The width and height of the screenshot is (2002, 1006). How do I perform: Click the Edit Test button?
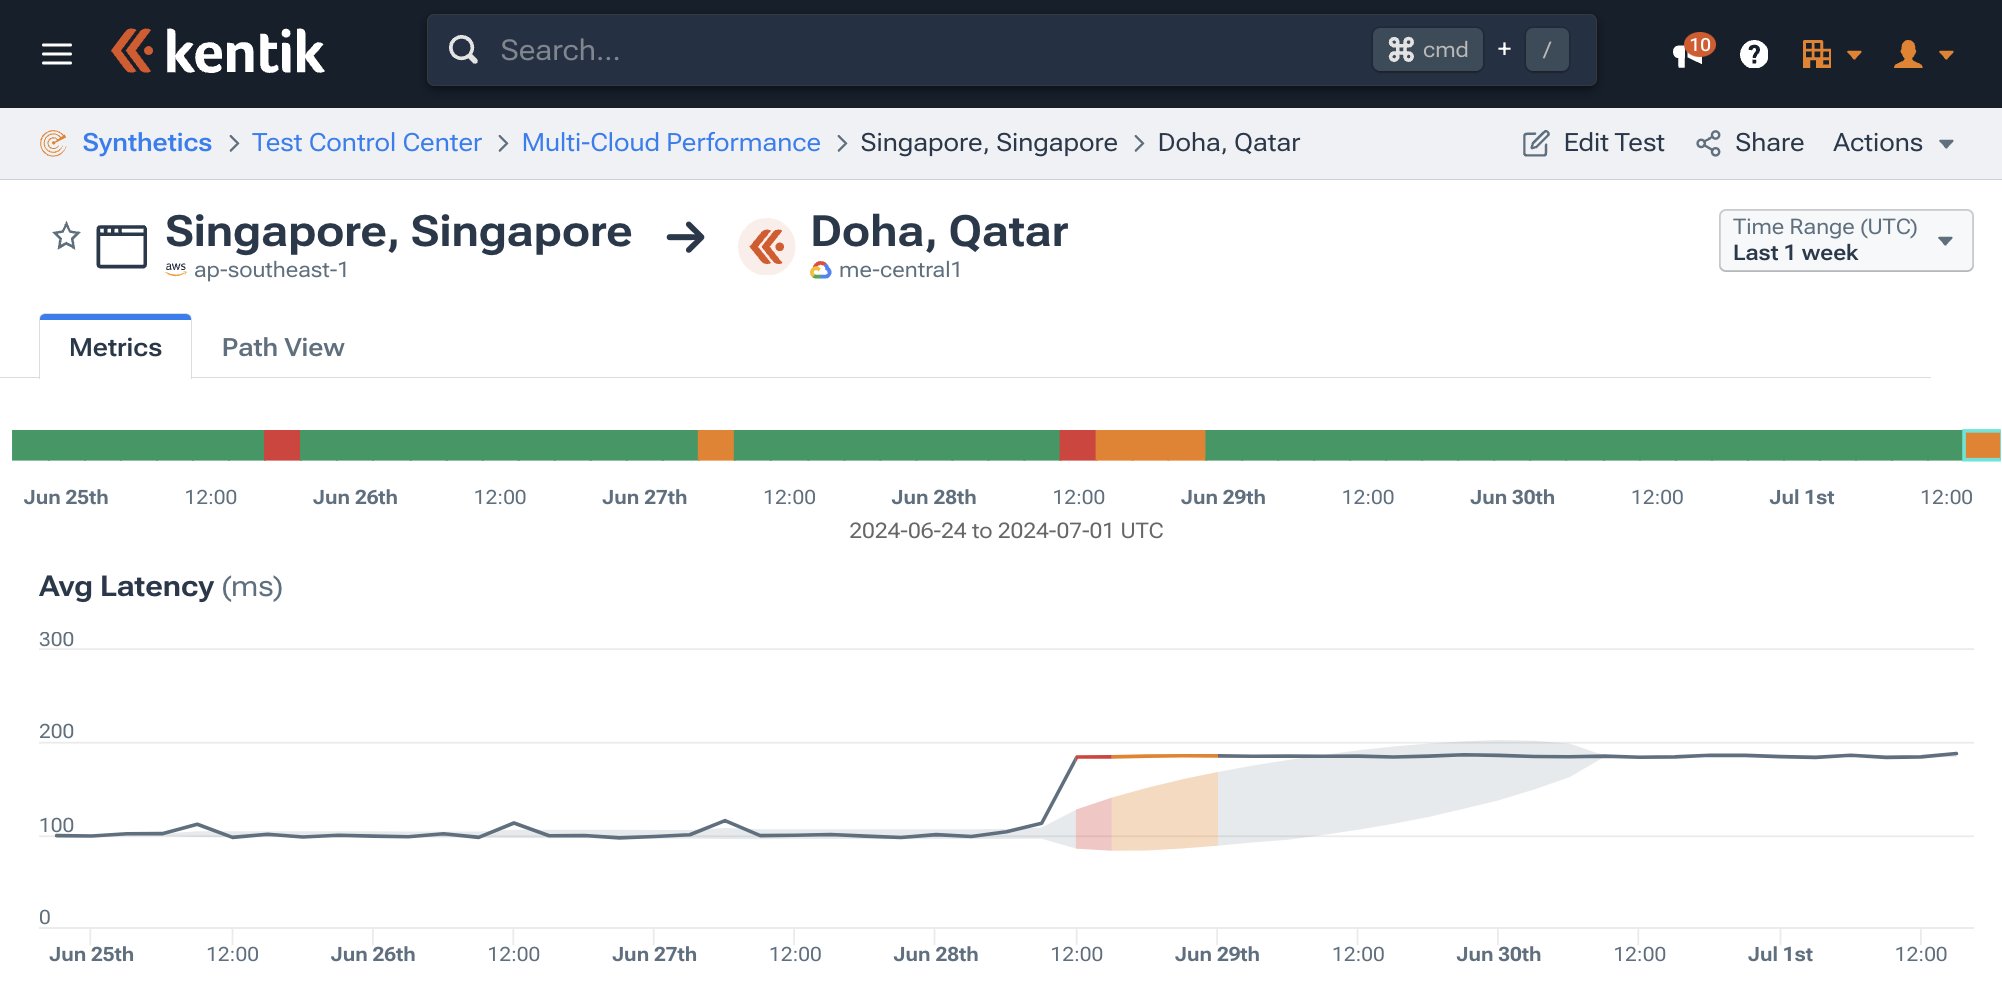point(1593,143)
